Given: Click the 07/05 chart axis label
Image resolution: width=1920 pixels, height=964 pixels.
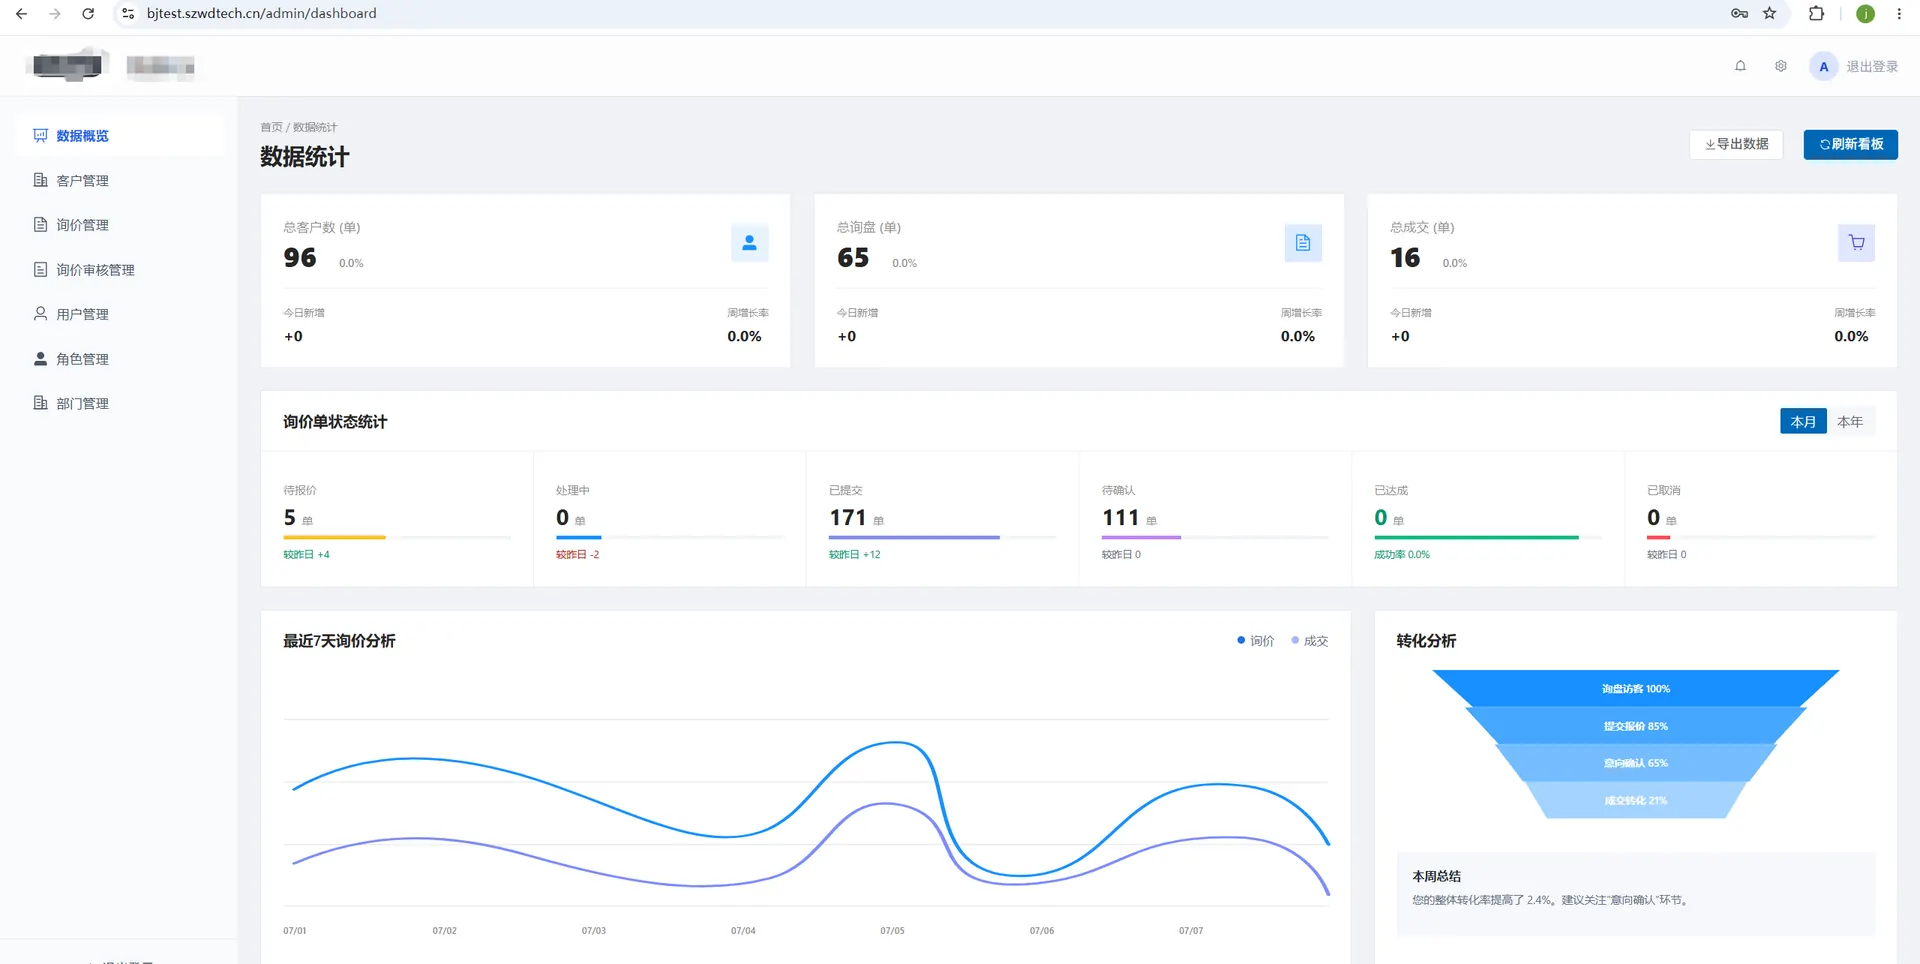Looking at the screenshot, I should (x=892, y=931).
